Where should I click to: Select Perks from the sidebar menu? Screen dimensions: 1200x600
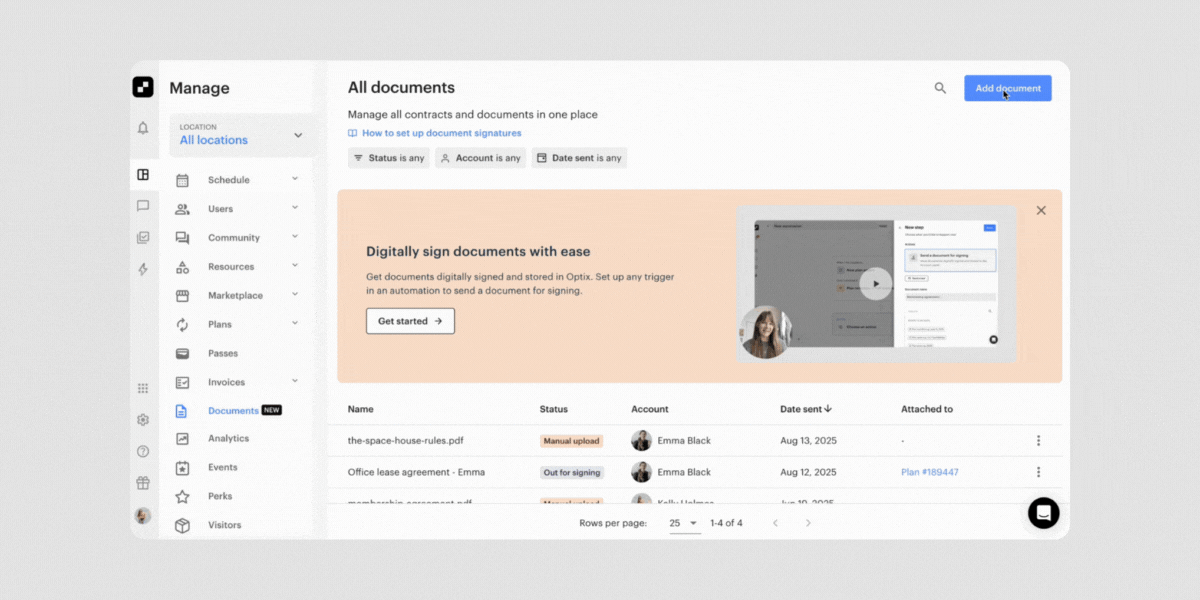point(183,495)
